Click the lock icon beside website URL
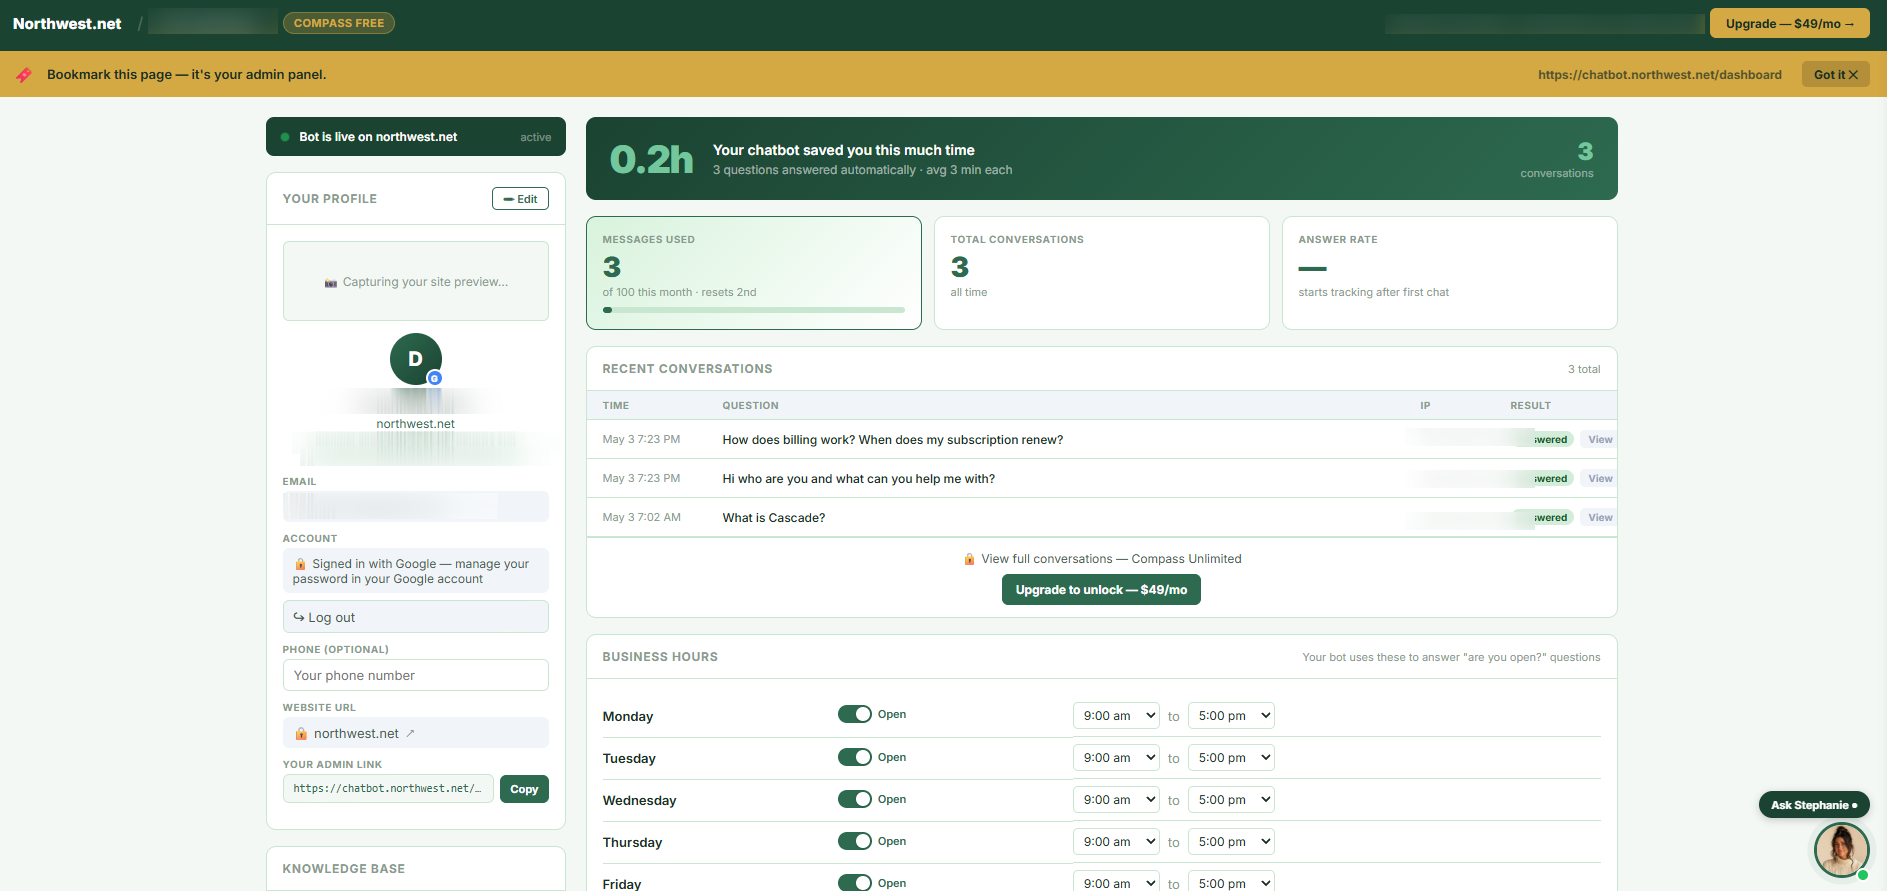 point(301,733)
